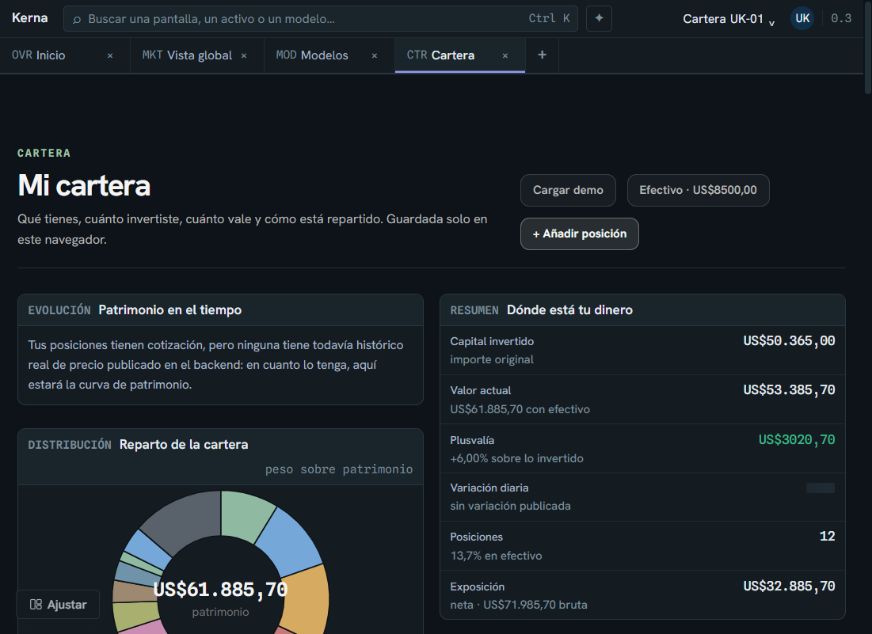Click the UK user avatar
Screen dimensions: 872x634
click(802, 18)
